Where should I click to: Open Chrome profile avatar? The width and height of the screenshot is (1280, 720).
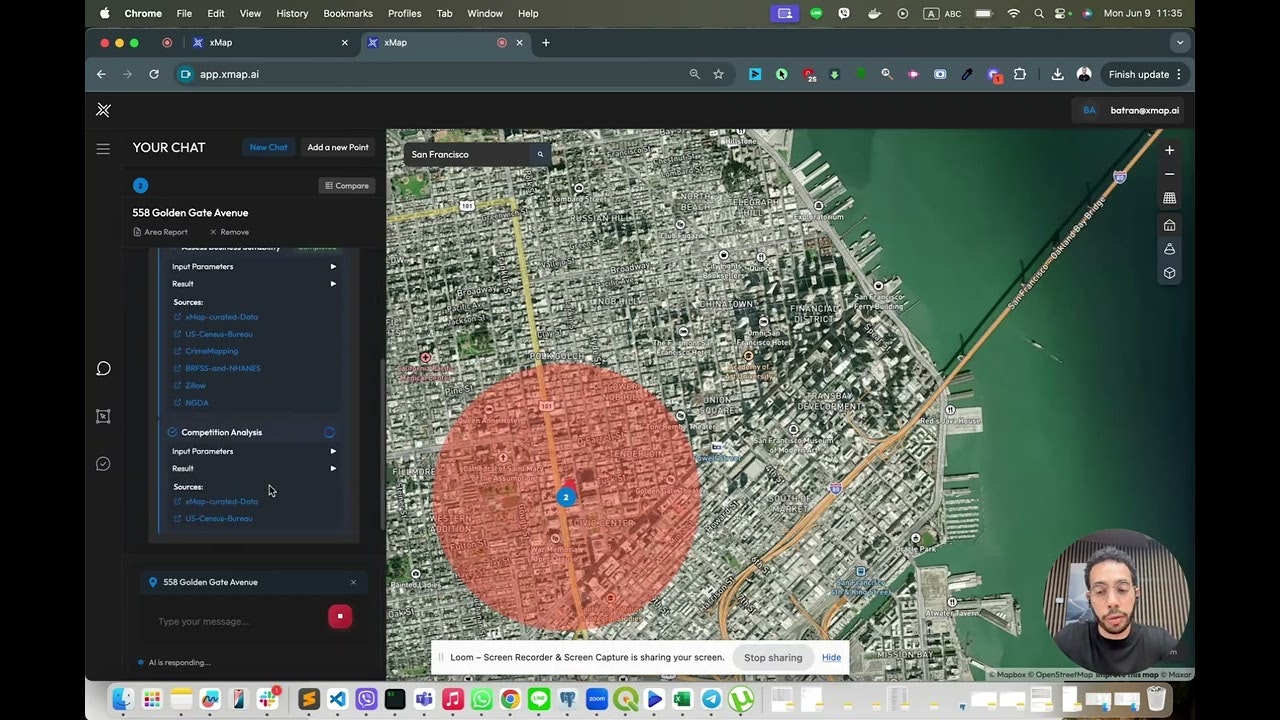coord(1084,74)
